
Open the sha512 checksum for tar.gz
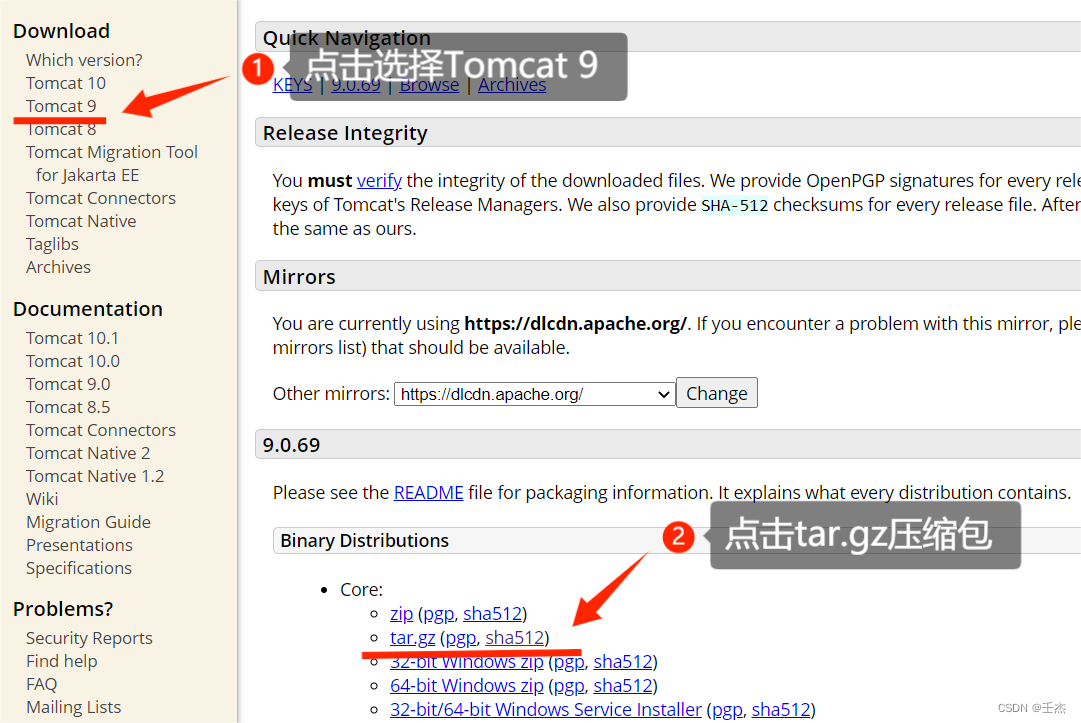pos(515,637)
